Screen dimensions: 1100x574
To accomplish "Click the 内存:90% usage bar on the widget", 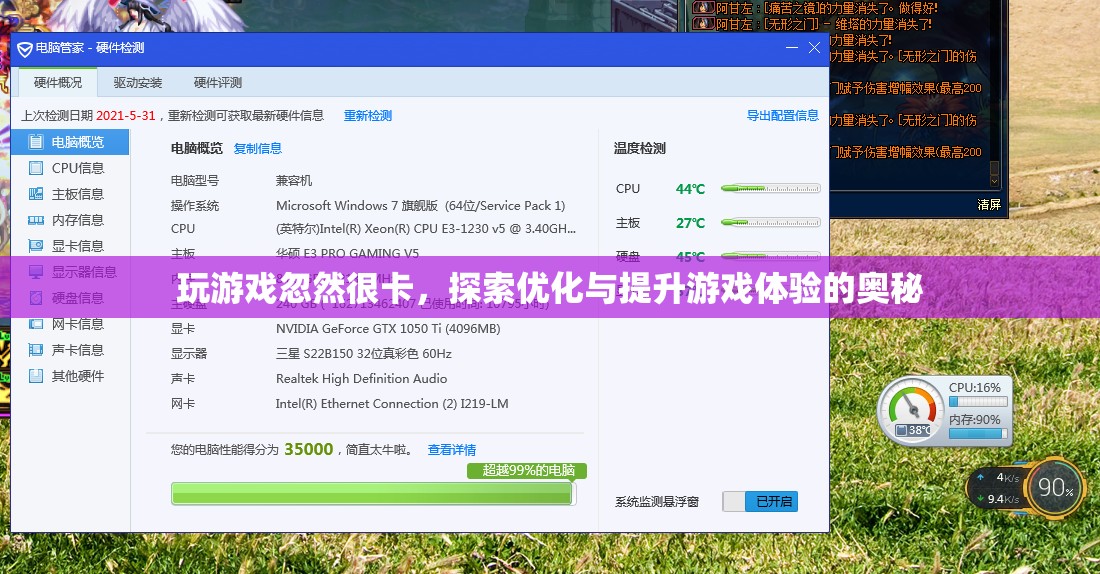I will point(978,434).
